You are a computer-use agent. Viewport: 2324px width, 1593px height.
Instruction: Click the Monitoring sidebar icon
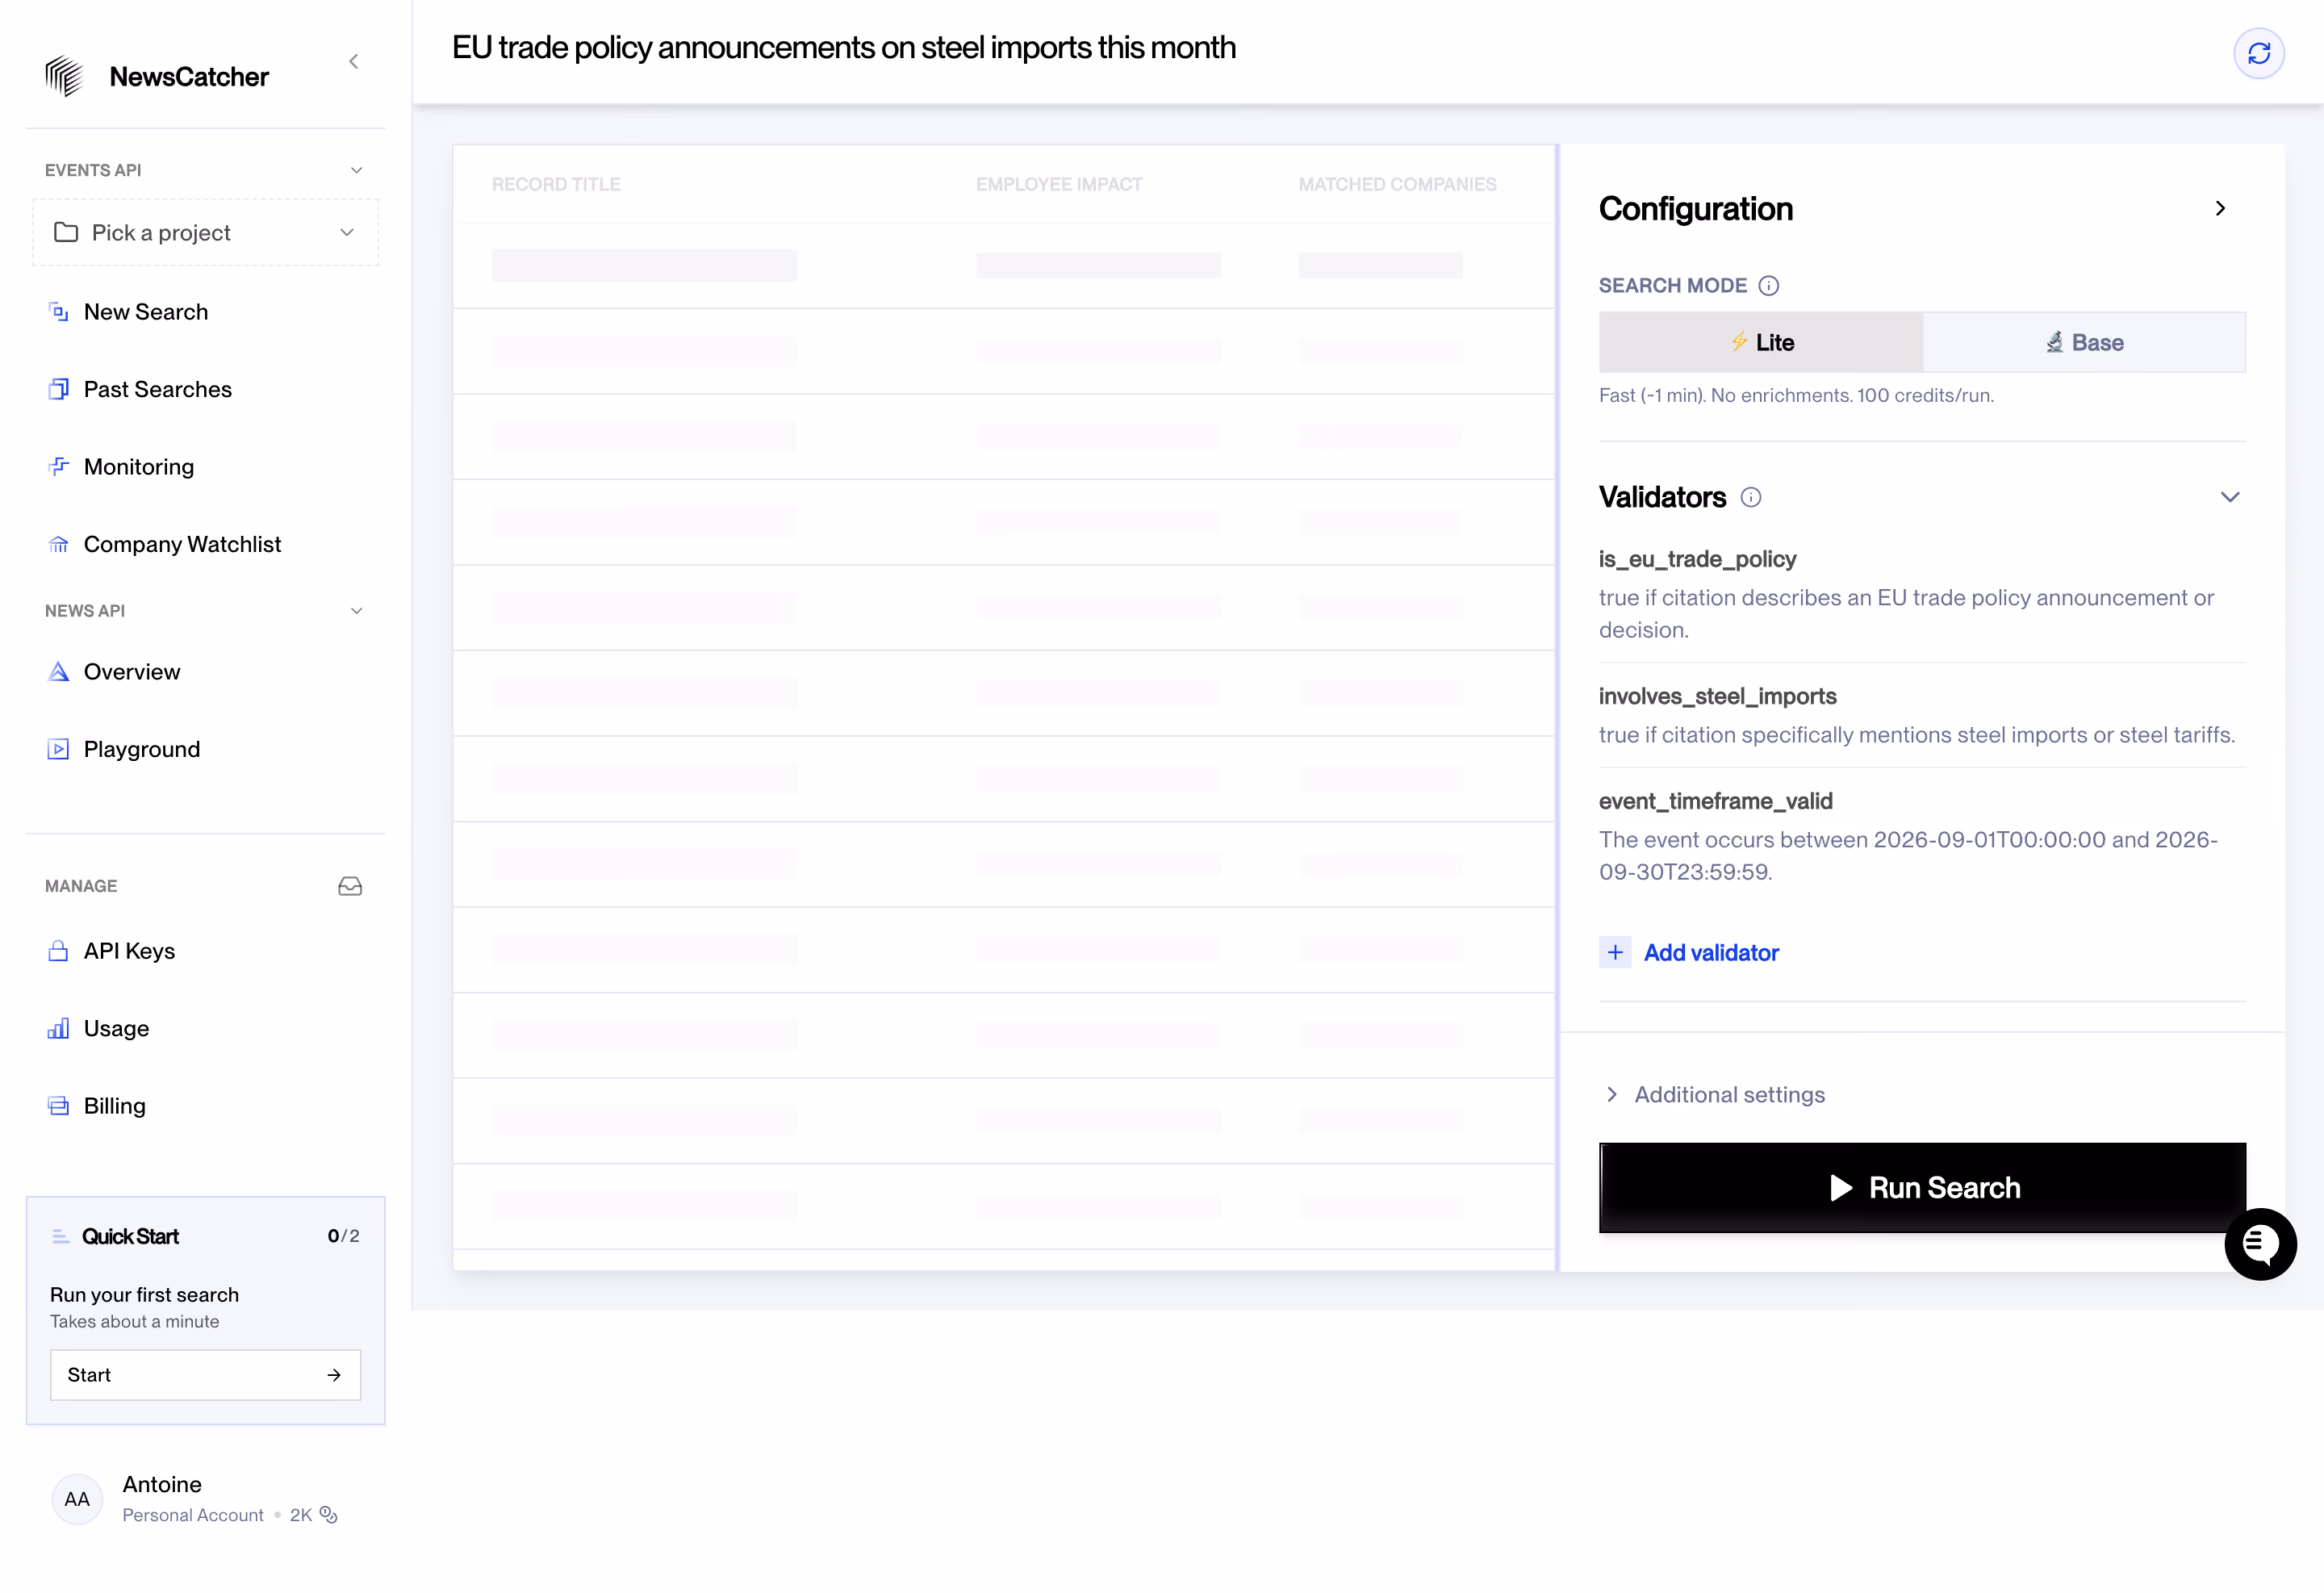[59, 467]
